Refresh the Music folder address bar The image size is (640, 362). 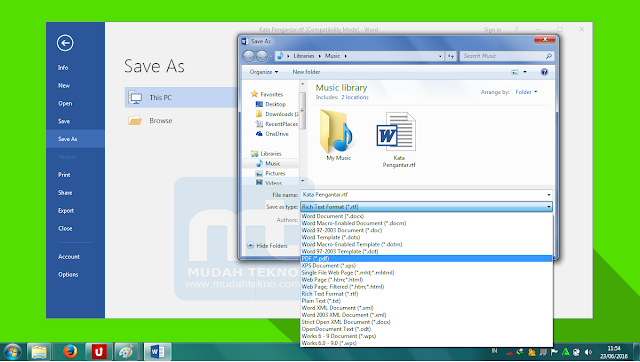pyautogui.click(x=451, y=56)
